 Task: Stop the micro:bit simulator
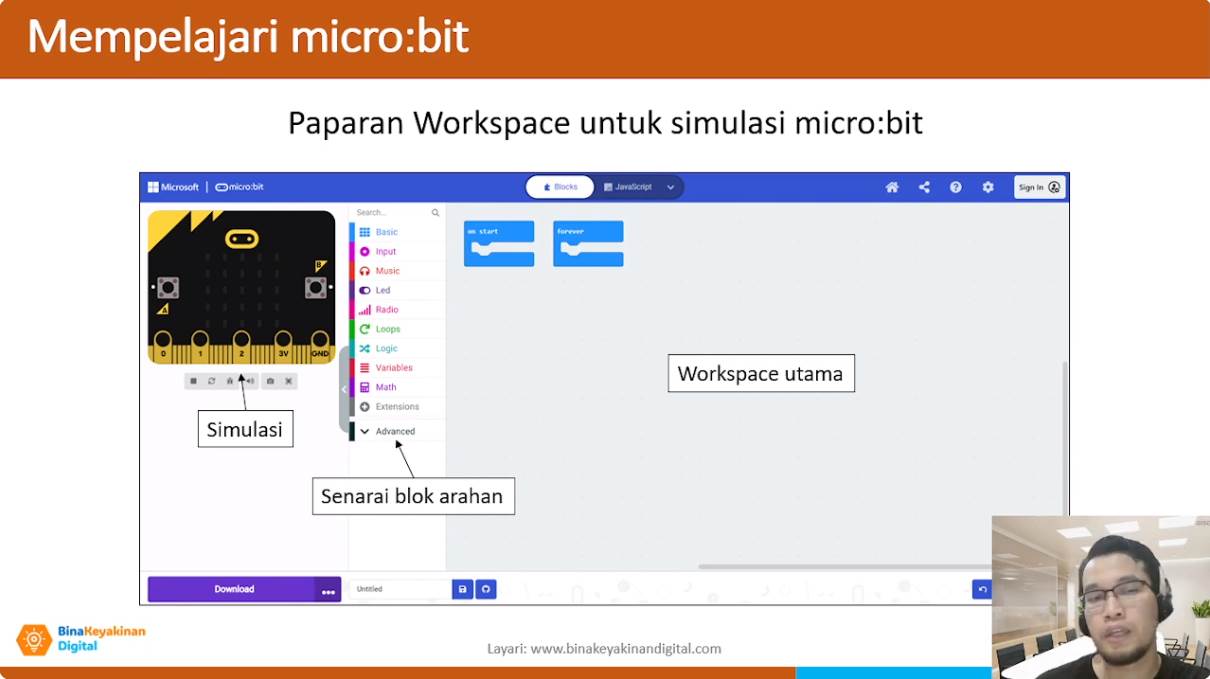point(193,381)
